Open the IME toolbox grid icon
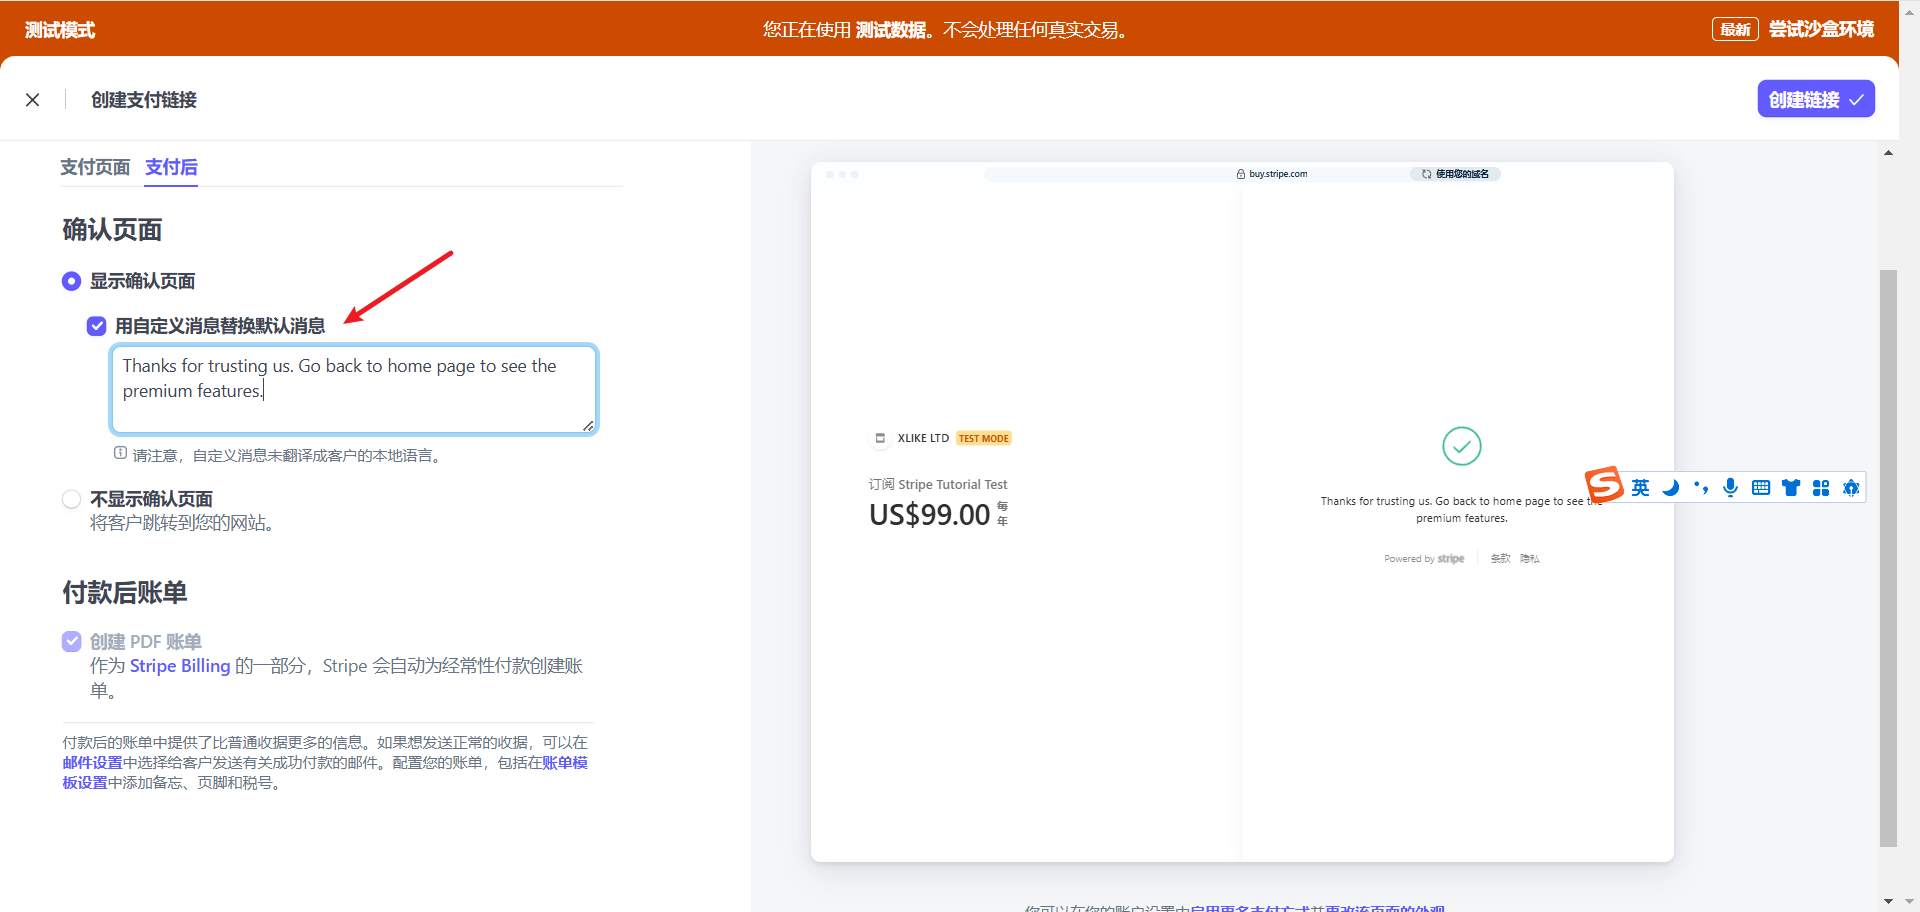Image resolution: width=1920 pixels, height=912 pixels. point(1821,488)
